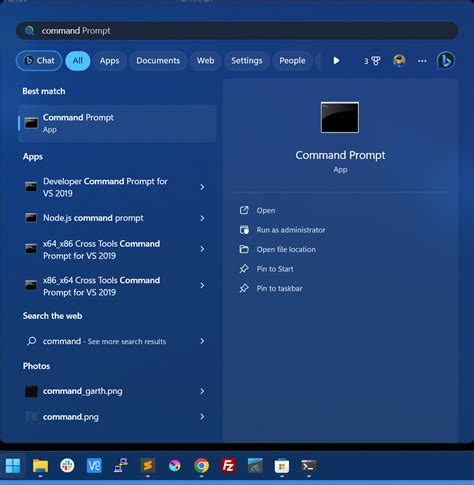474x485 pixels.
Task: Open Slack from the taskbar
Action: click(67, 466)
